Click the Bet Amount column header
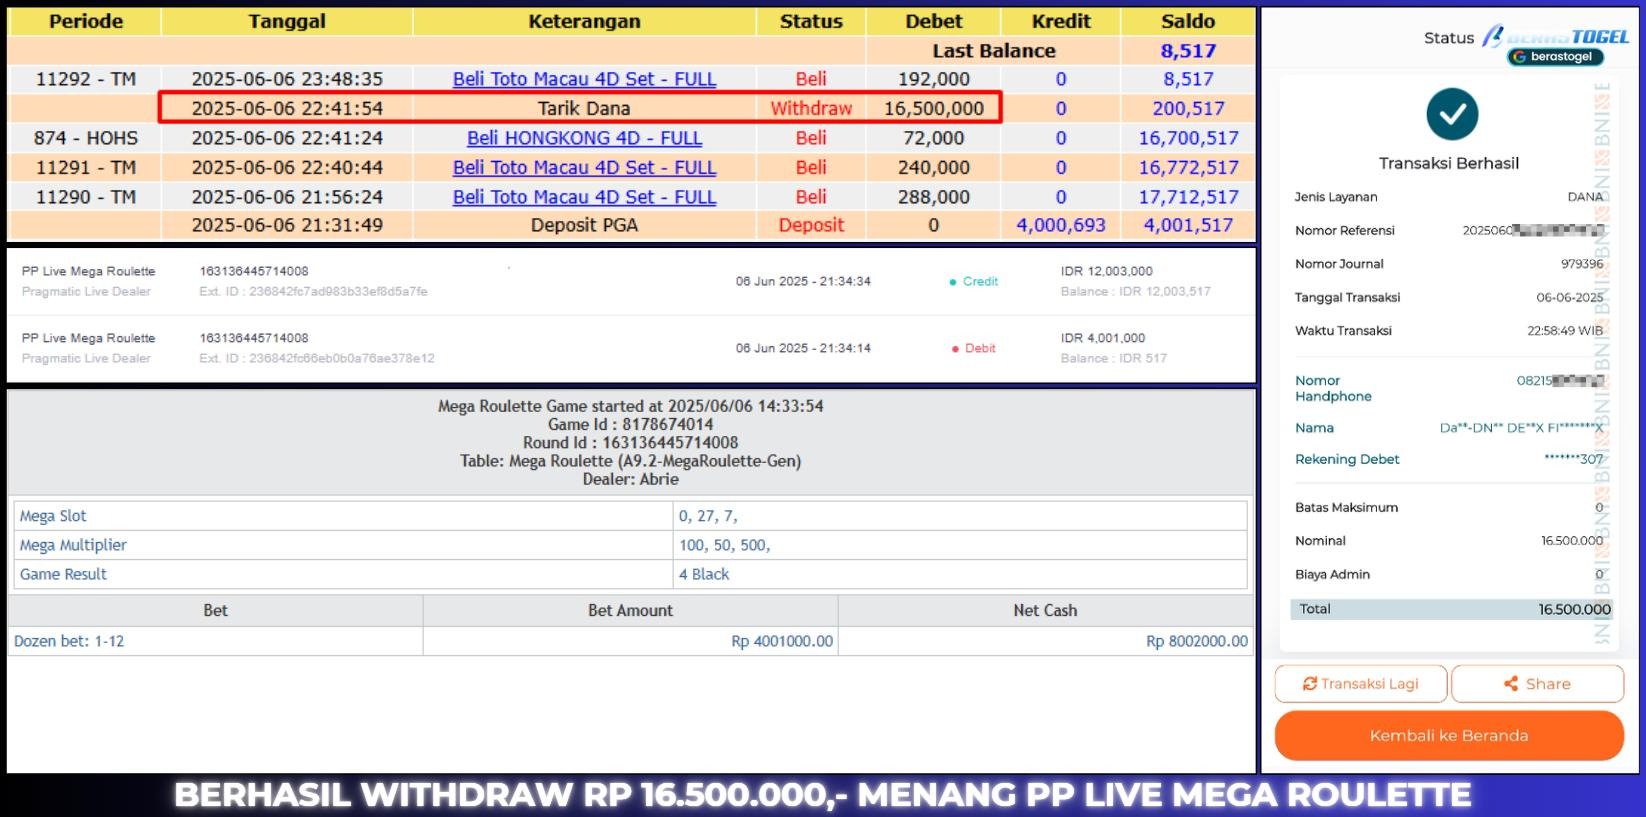The width and height of the screenshot is (1646, 817). pyautogui.click(x=630, y=610)
